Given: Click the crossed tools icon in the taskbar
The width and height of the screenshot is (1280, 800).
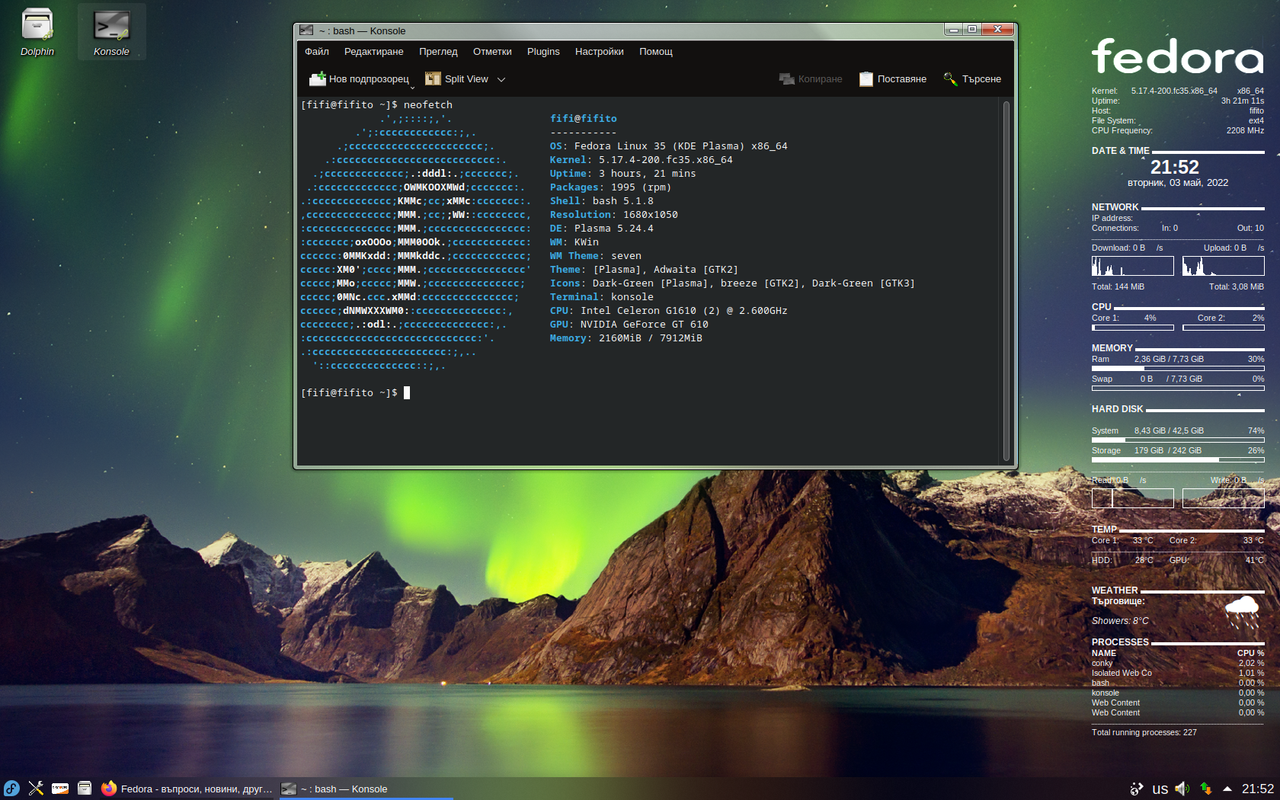Looking at the screenshot, I should 36,789.
